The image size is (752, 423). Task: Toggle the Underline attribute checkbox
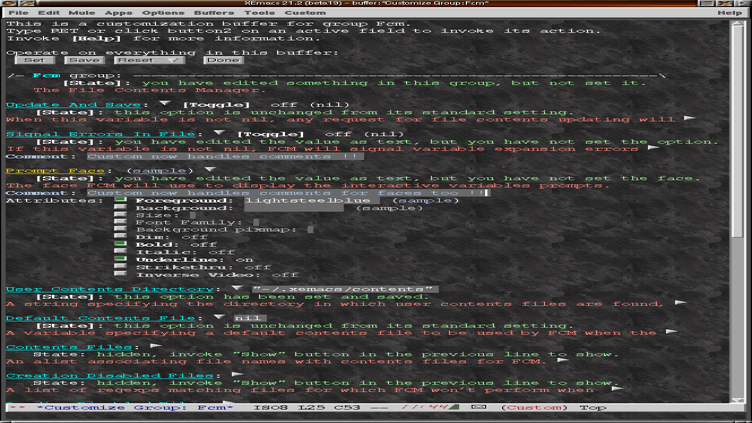point(120,259)
